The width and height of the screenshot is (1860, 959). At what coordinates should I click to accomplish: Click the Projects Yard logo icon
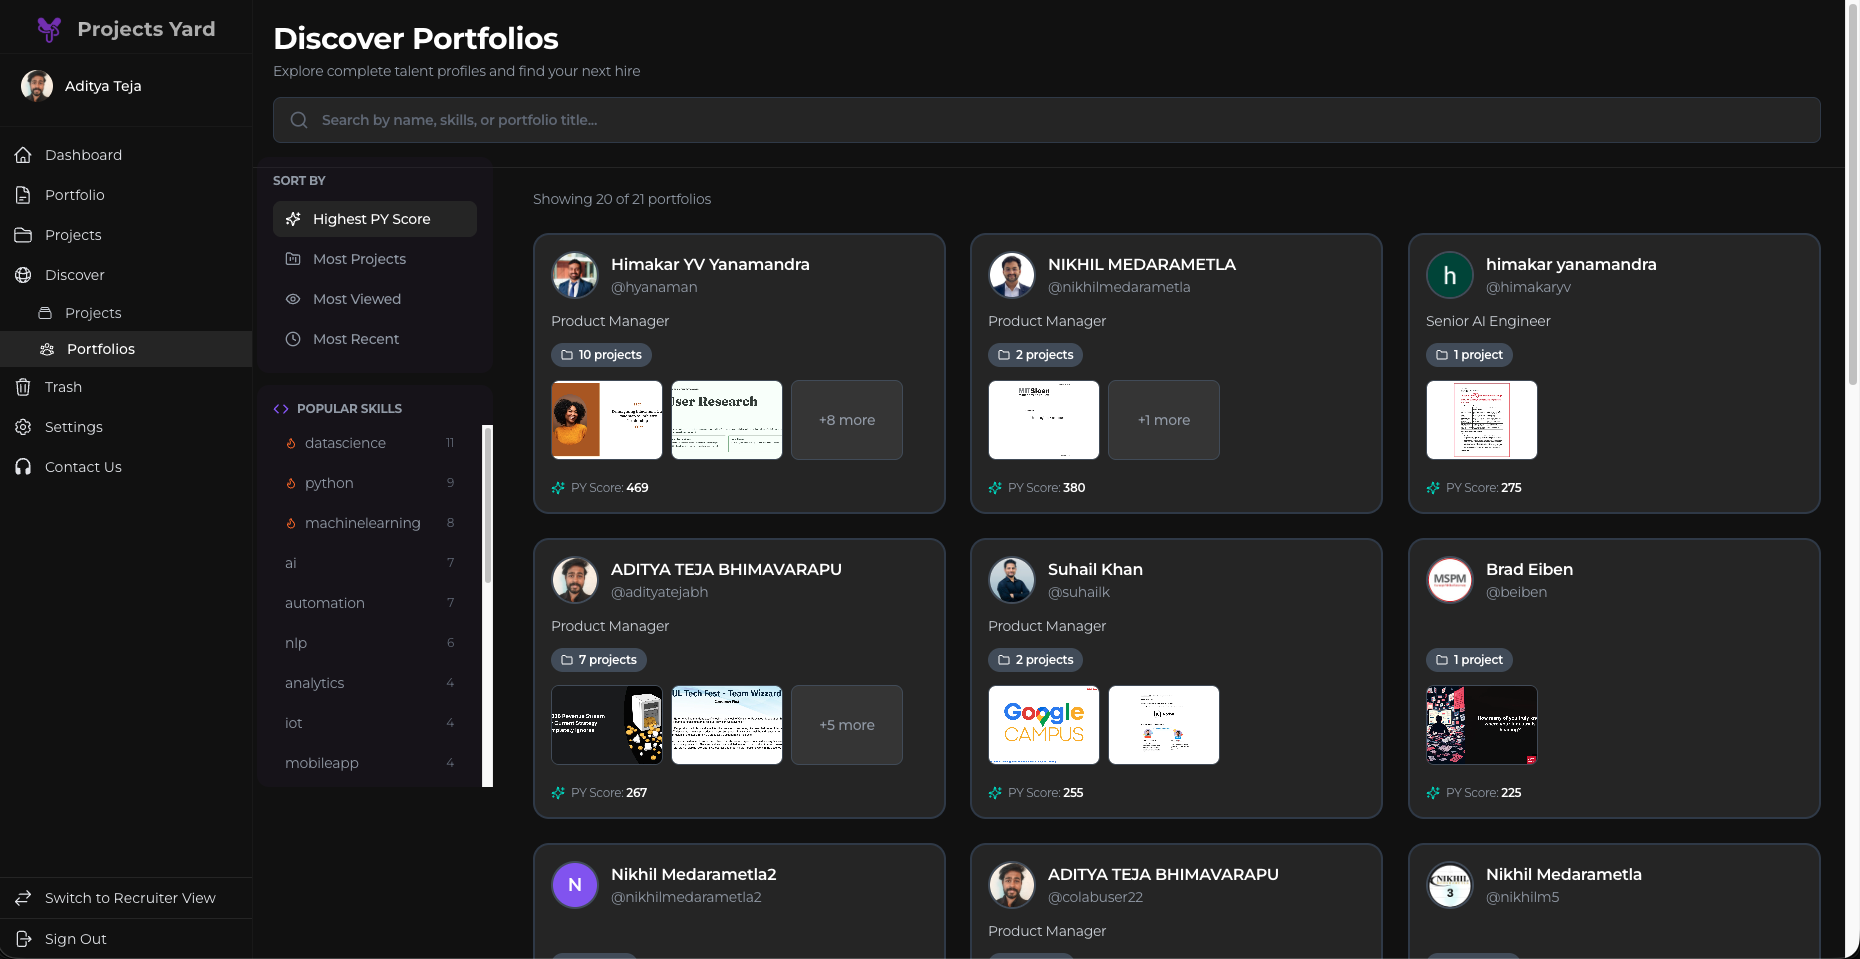49,29
